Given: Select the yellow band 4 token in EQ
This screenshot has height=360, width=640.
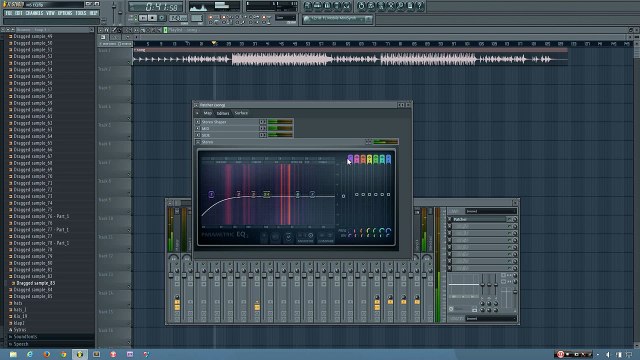Looking at the screenshot, I should click(369, 159).
